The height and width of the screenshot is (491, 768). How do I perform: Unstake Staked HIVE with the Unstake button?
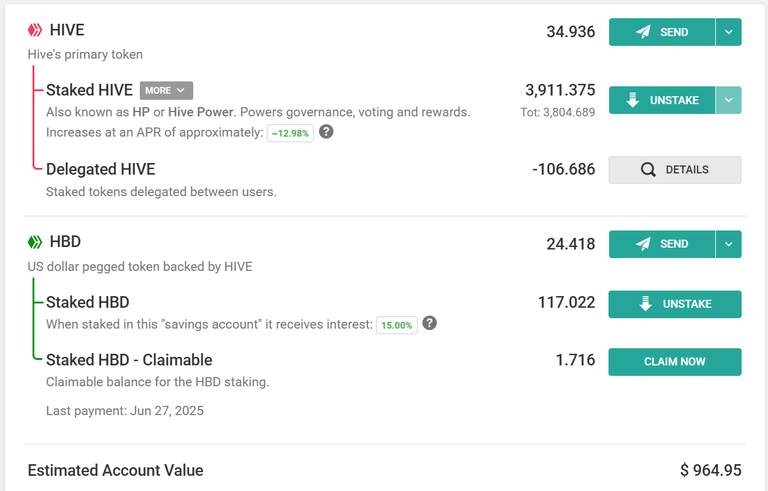[662, 100]
